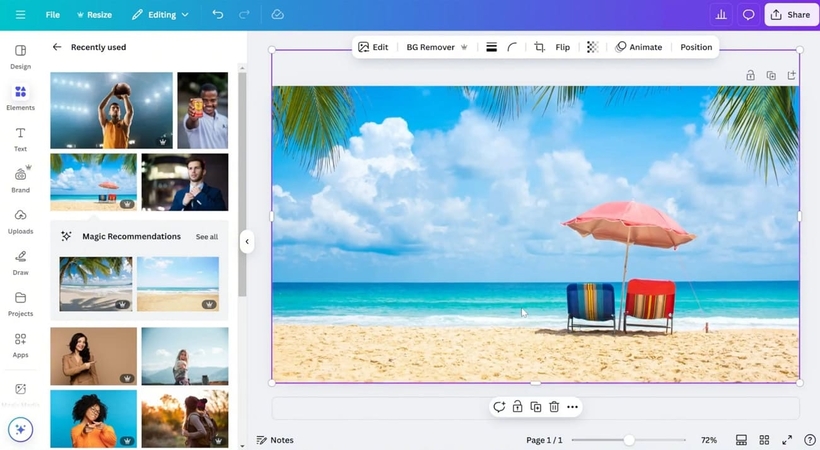The height and width of the screenshot is (450, 820).
Task: Select the couple in autumn field photo
Action: click(x=185, y=419)
